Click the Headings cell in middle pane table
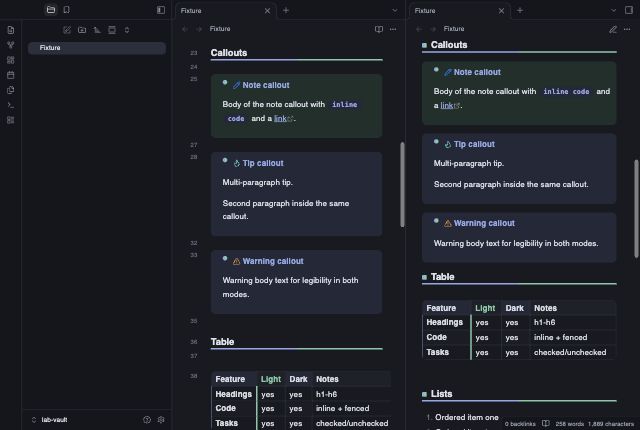Image resolution: width=640 pixels, height=430 pixels. click(x=233, y=394)
